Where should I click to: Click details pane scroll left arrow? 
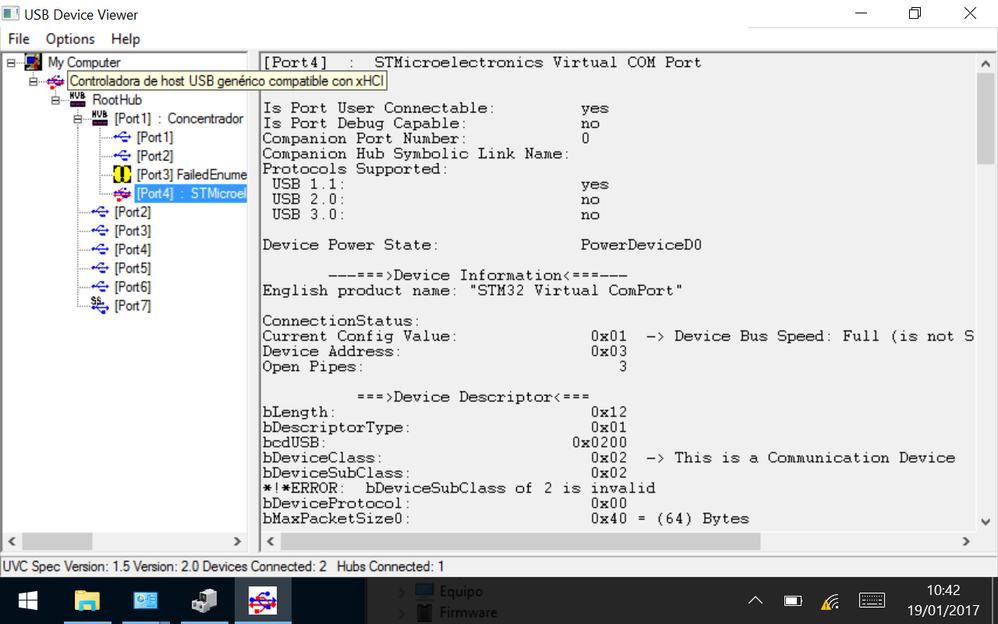271,541
